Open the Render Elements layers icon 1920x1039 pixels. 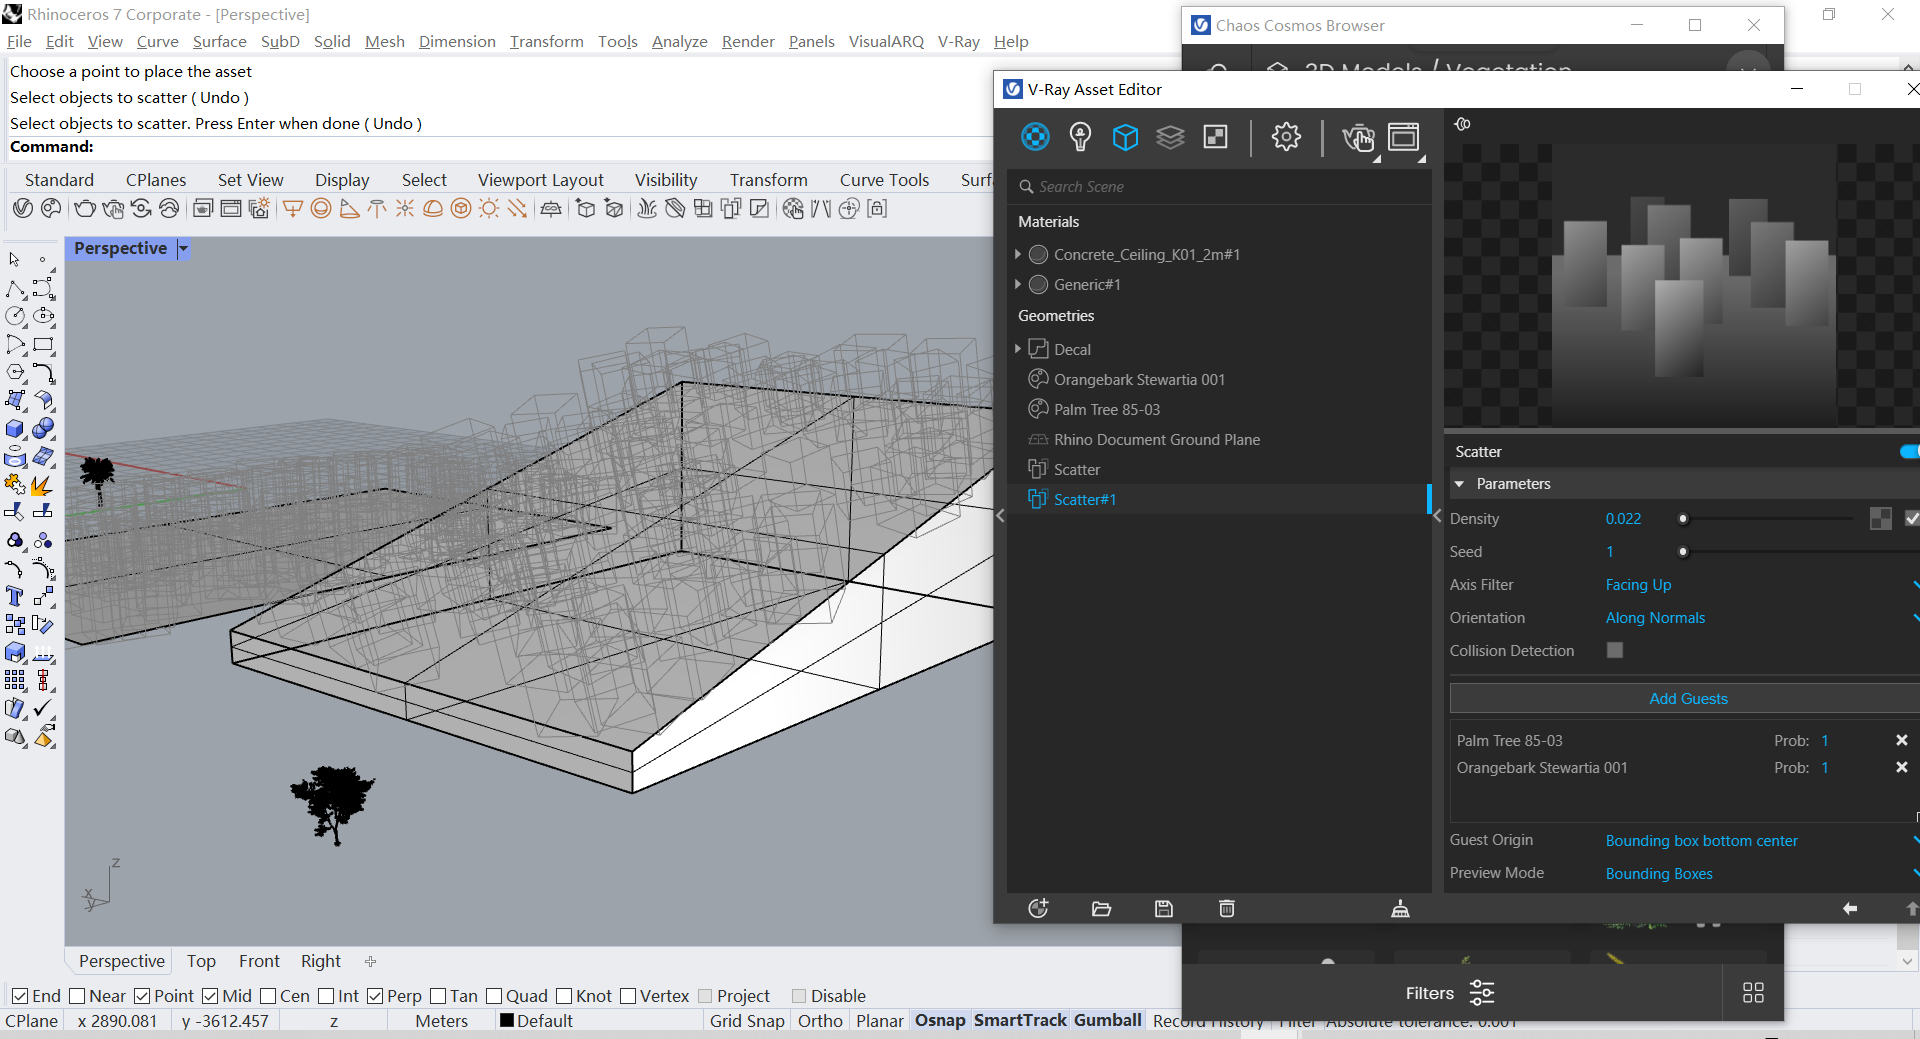1170,137
